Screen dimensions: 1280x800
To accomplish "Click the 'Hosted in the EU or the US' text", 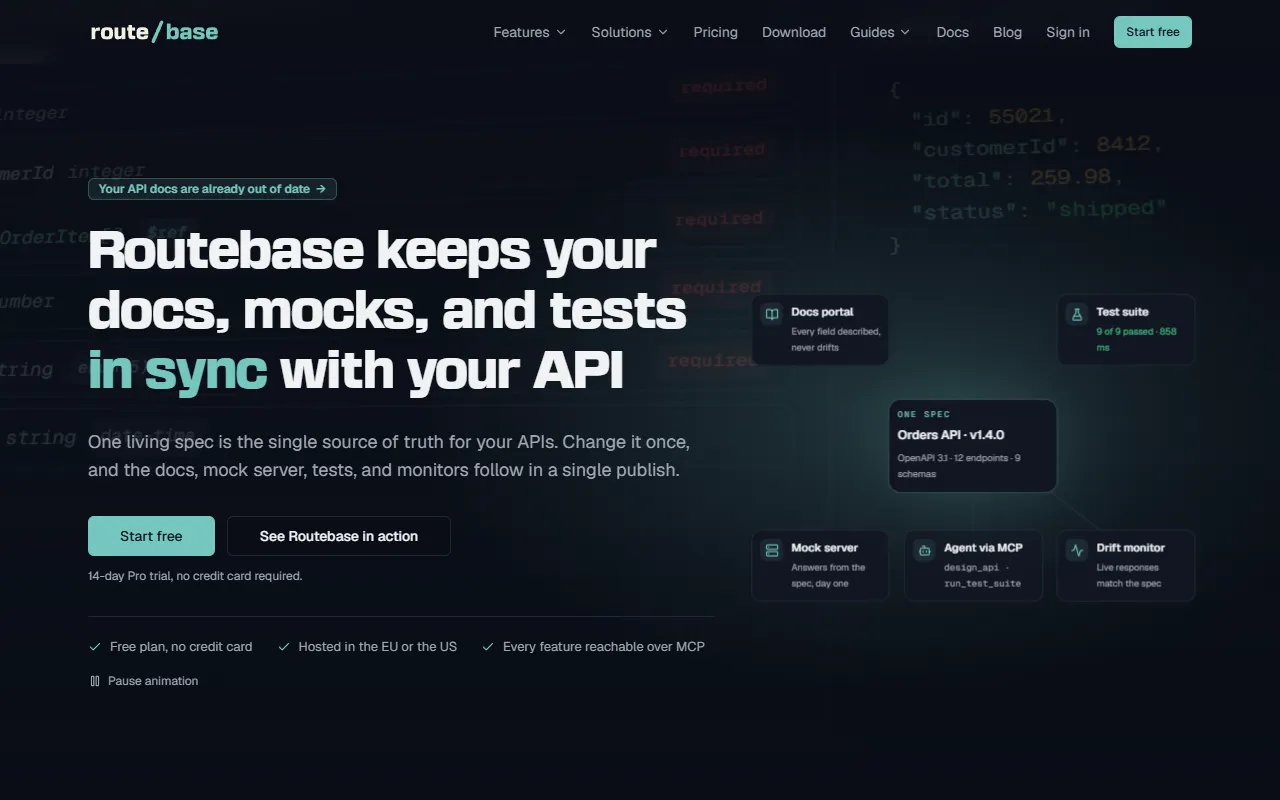I will (x=378, y=647).
